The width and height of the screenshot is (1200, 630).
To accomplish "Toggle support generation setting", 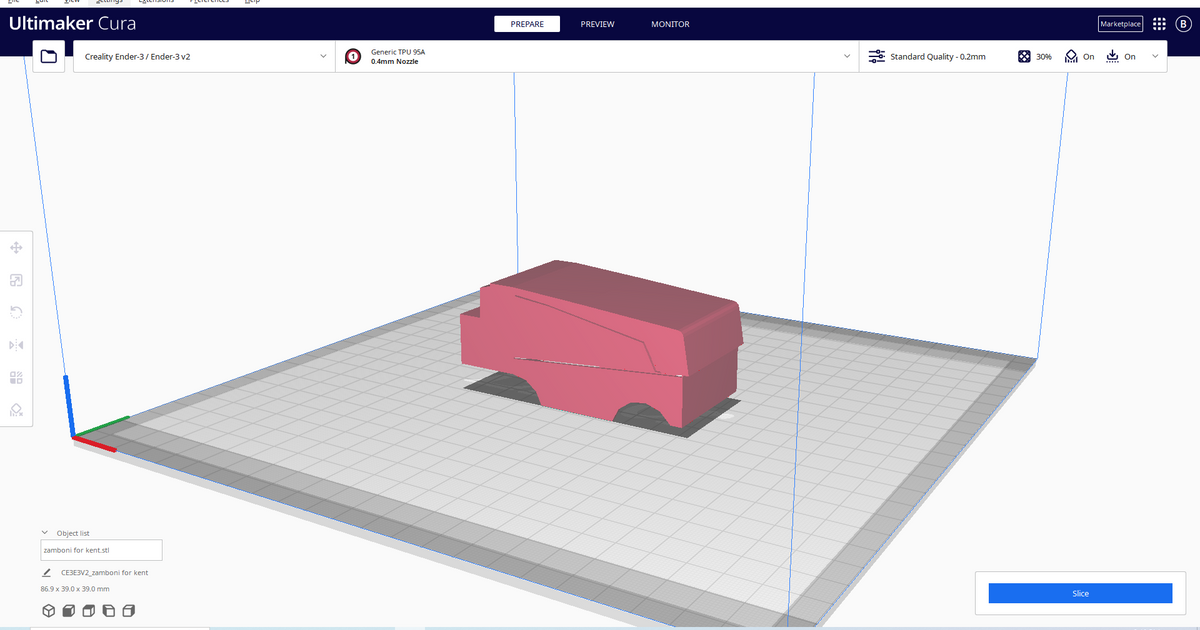I will [x=1080, y=57].
